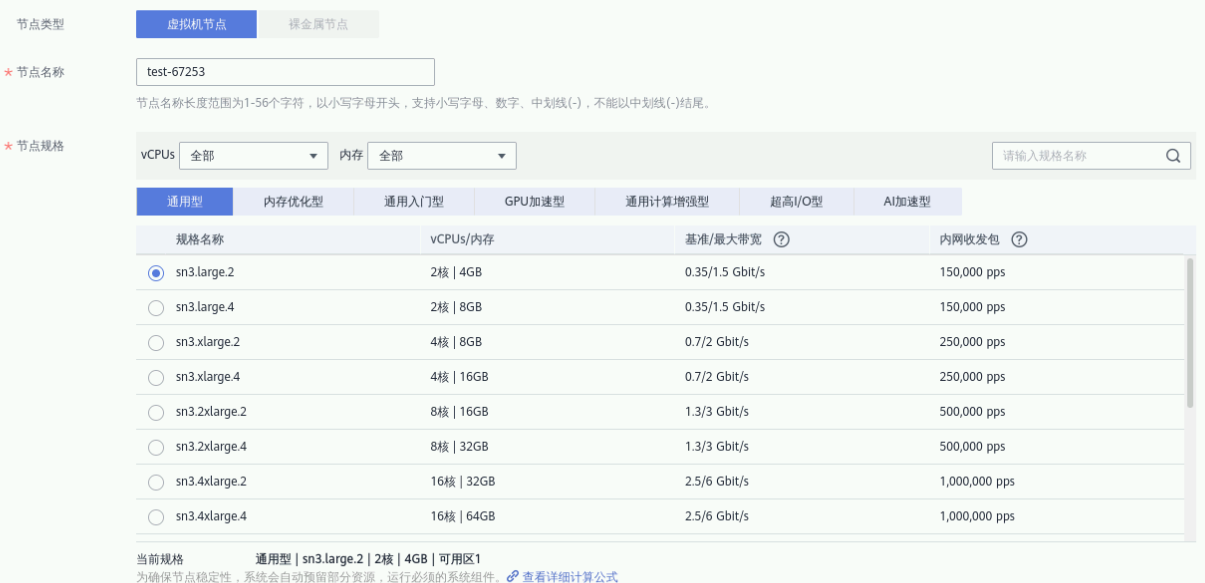Switch to the 内存优化型 tab

pyautogui.click(x=293, y=202)
